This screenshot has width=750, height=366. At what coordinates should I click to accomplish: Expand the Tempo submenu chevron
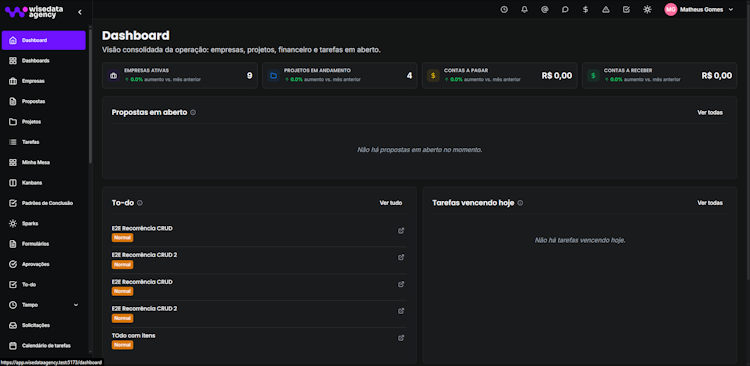click(x=76, y=305)
